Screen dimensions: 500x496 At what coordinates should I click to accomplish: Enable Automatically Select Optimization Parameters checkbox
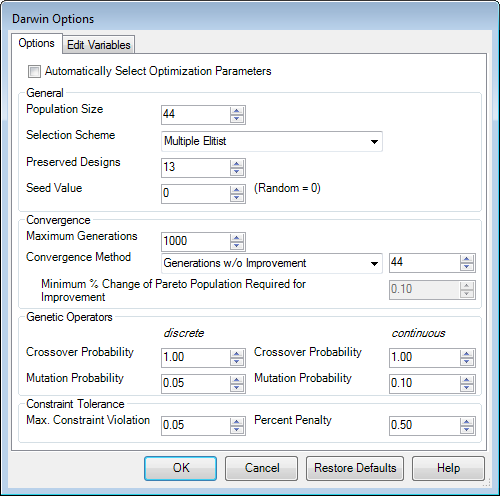34,71
